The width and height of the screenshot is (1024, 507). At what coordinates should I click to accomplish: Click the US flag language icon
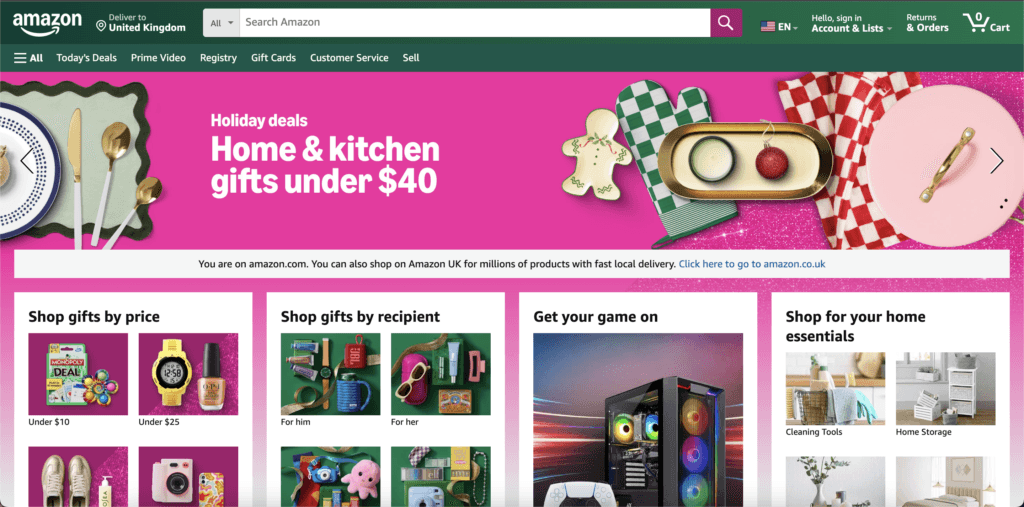[768, 27]
